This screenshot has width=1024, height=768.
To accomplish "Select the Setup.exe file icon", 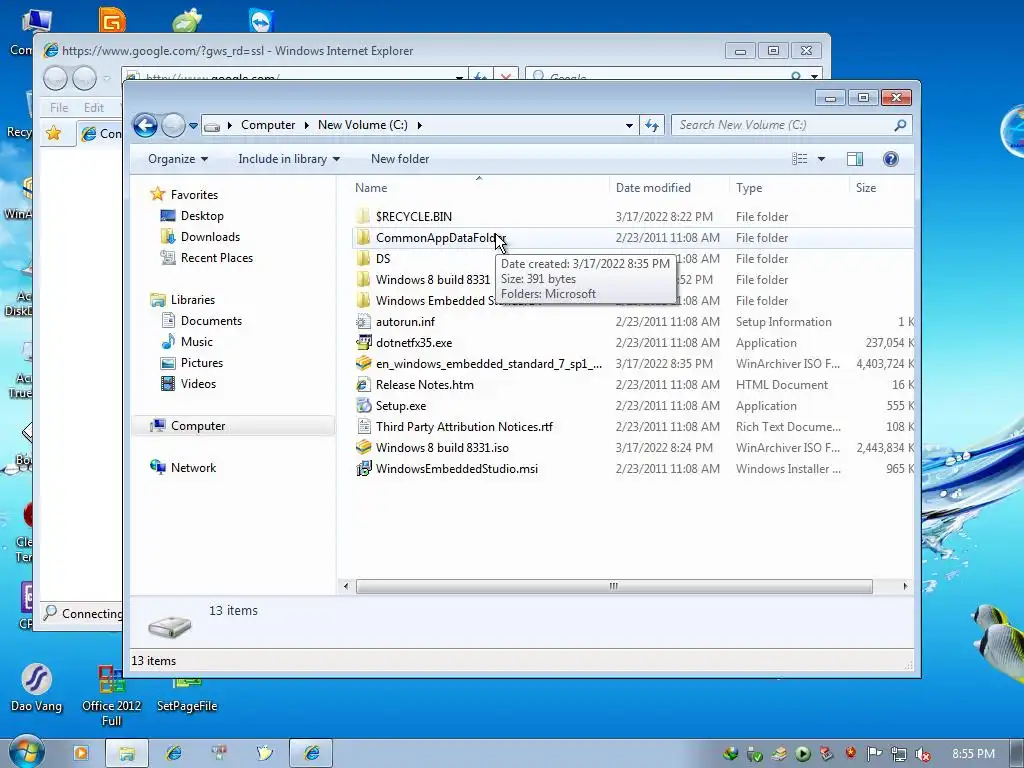I will click(363, 405).
